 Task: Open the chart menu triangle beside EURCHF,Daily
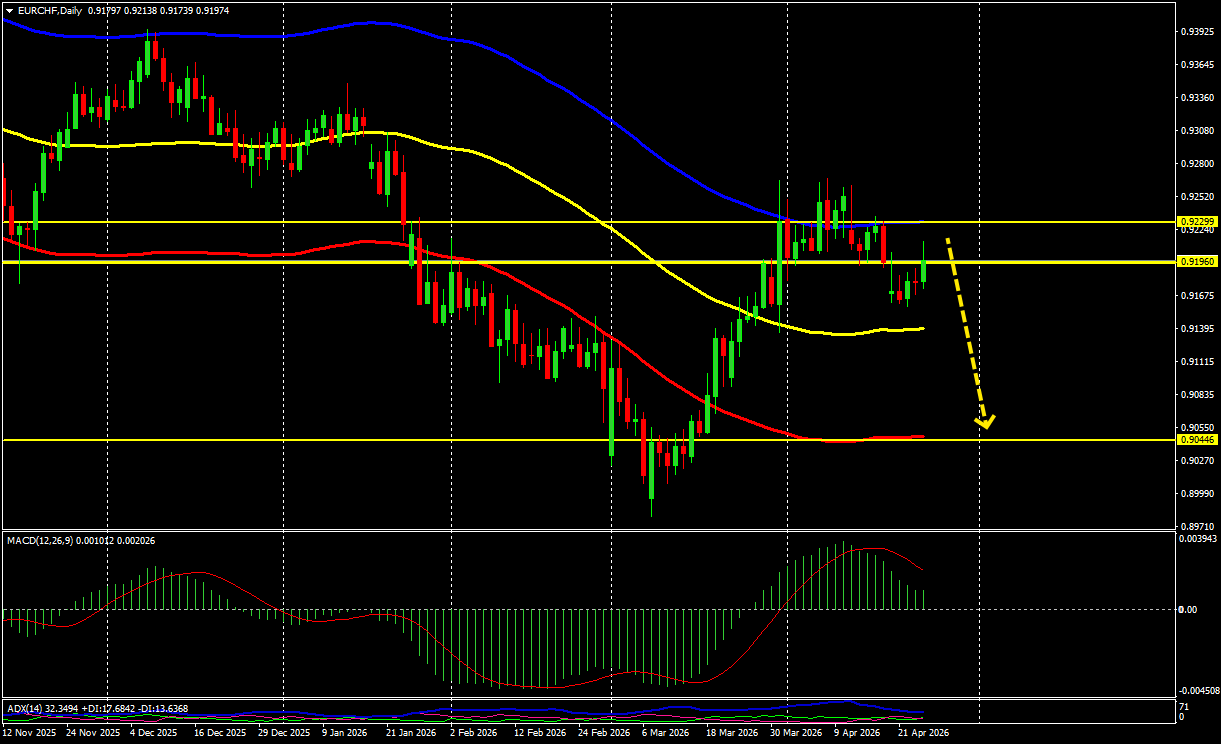9,10
